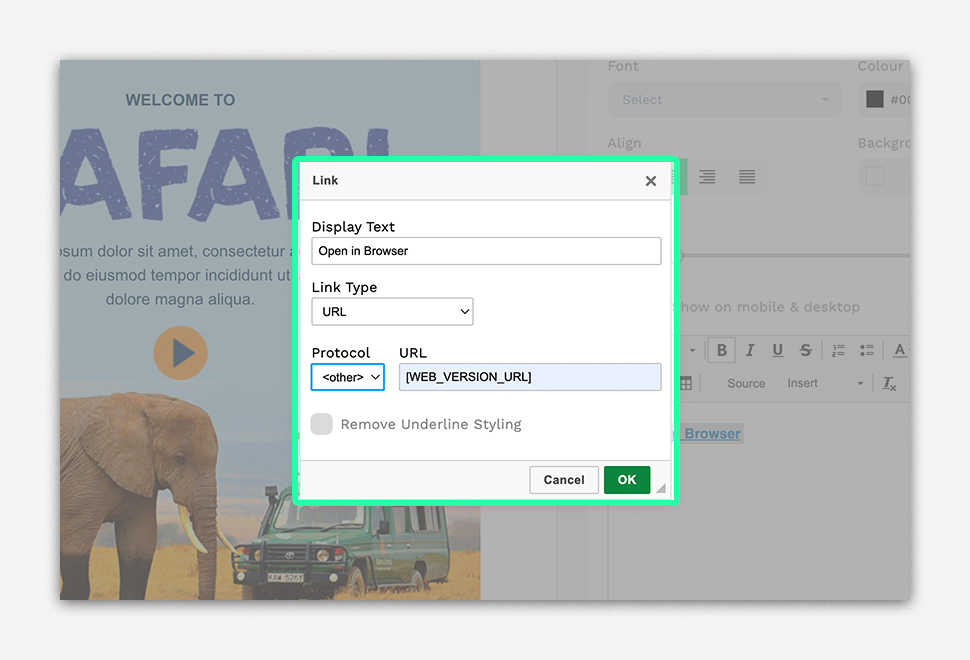The image size is (970, 660).
Task: Cancel the Link dialog
Action: coord(564,480)
